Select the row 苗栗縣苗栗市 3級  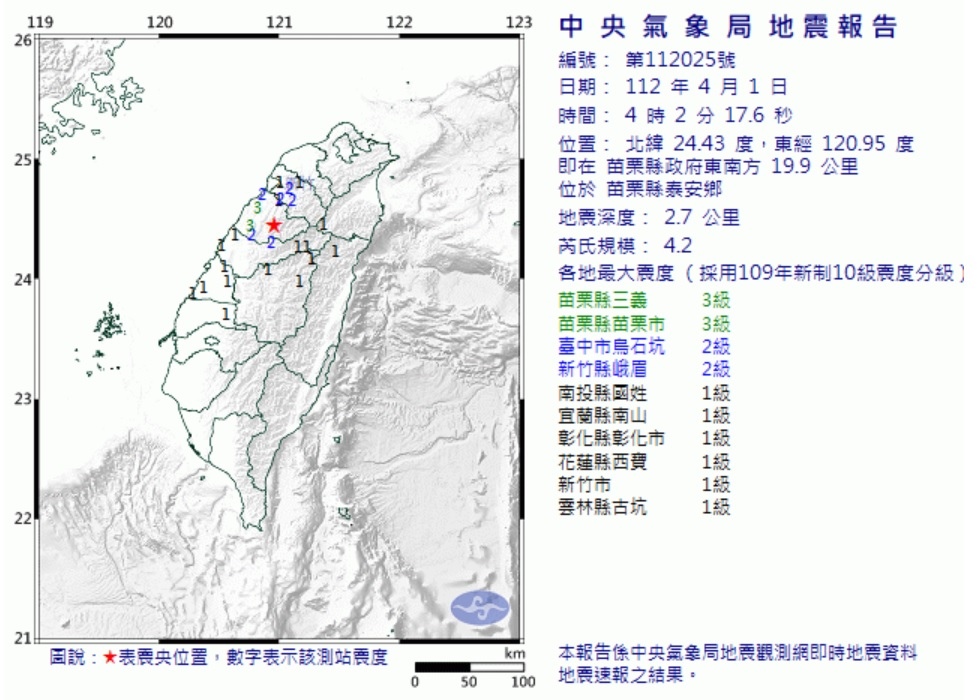click(x=644, y=324)
